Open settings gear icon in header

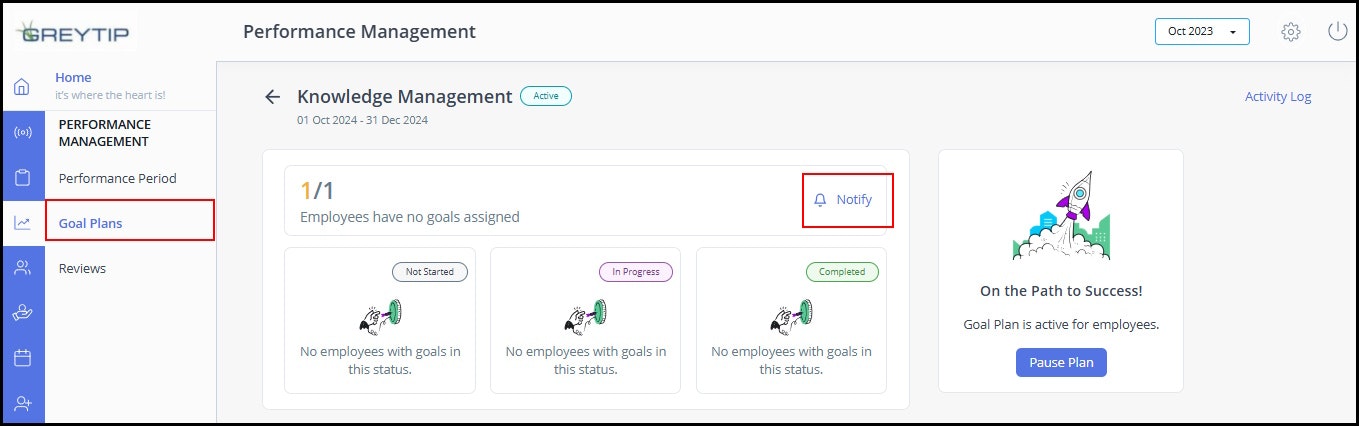tap(1290, 32)
